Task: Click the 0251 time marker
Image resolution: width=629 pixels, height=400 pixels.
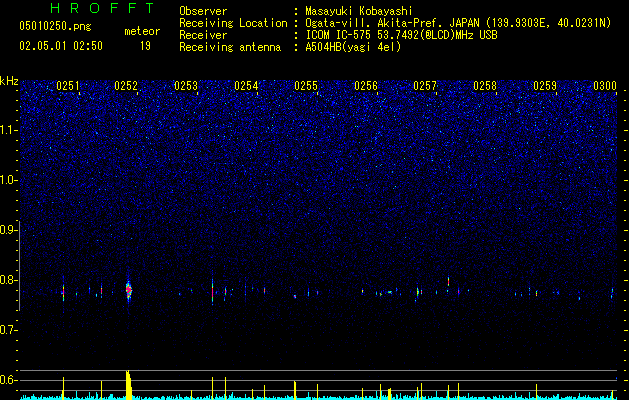Action: click(x=68, y=86)
